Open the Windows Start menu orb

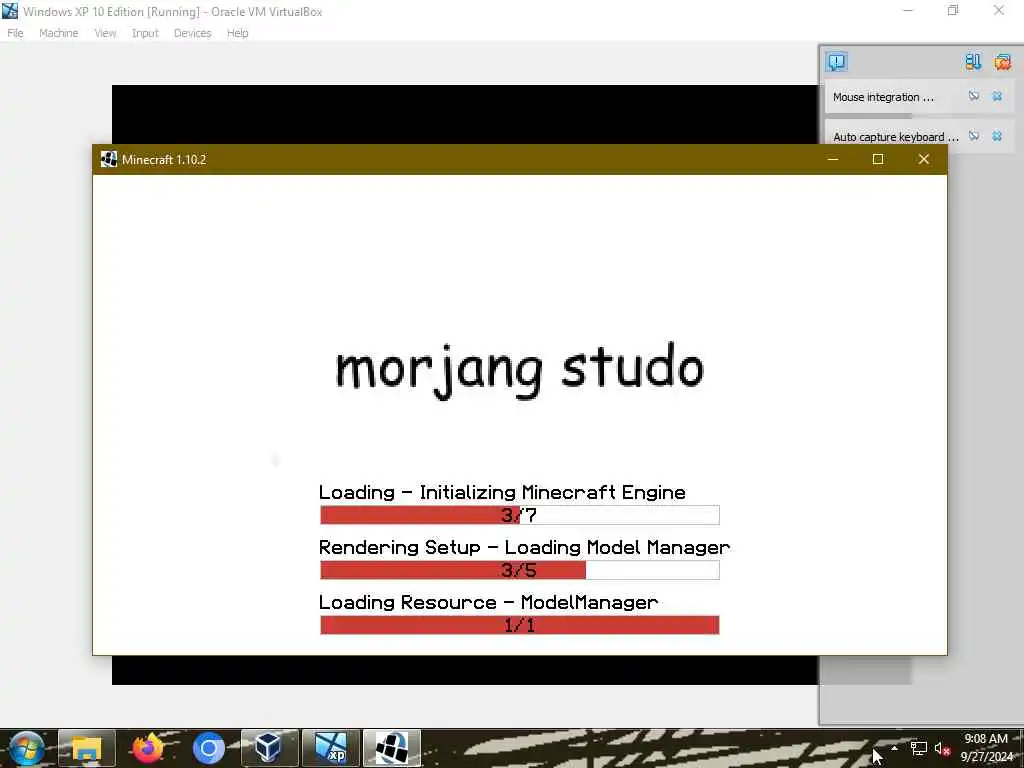(x=27, y=748)
